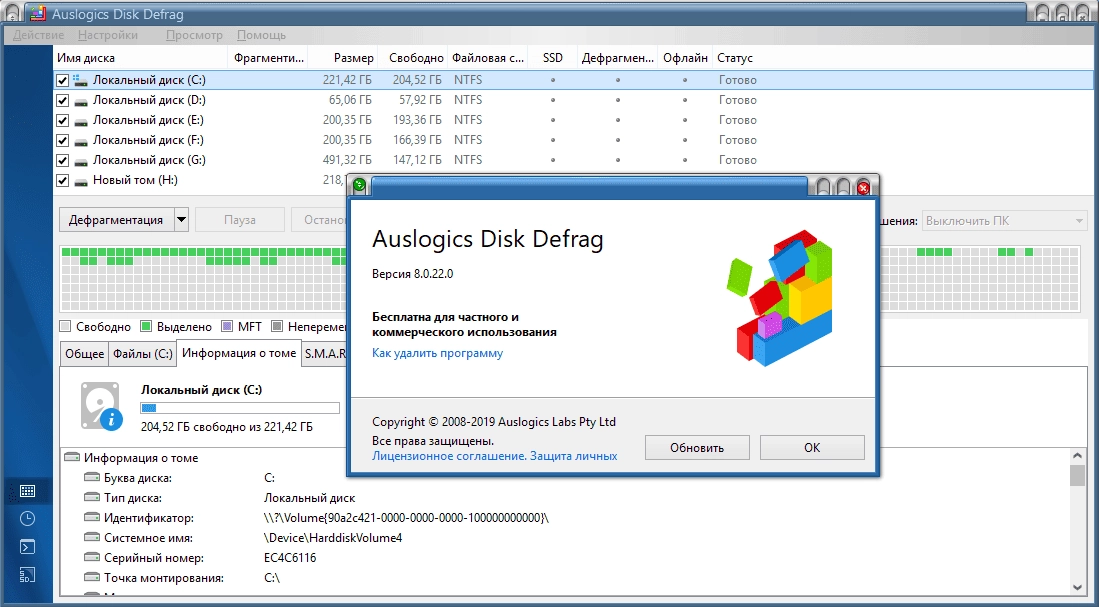Click the Auslogics Disk Defrag title bar icon
Viewport: 1099px width, 607px height.
click(38, 13)
